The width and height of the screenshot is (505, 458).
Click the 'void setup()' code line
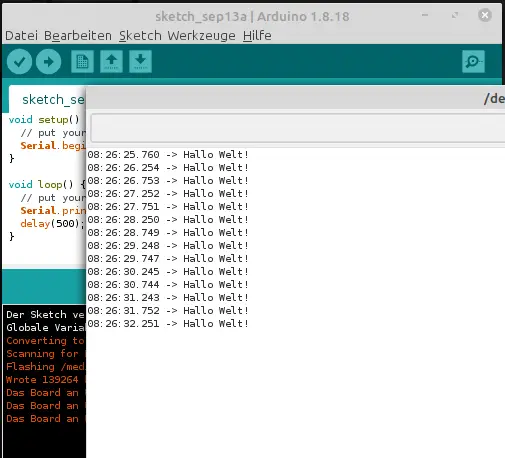click(x=44, y=119)
